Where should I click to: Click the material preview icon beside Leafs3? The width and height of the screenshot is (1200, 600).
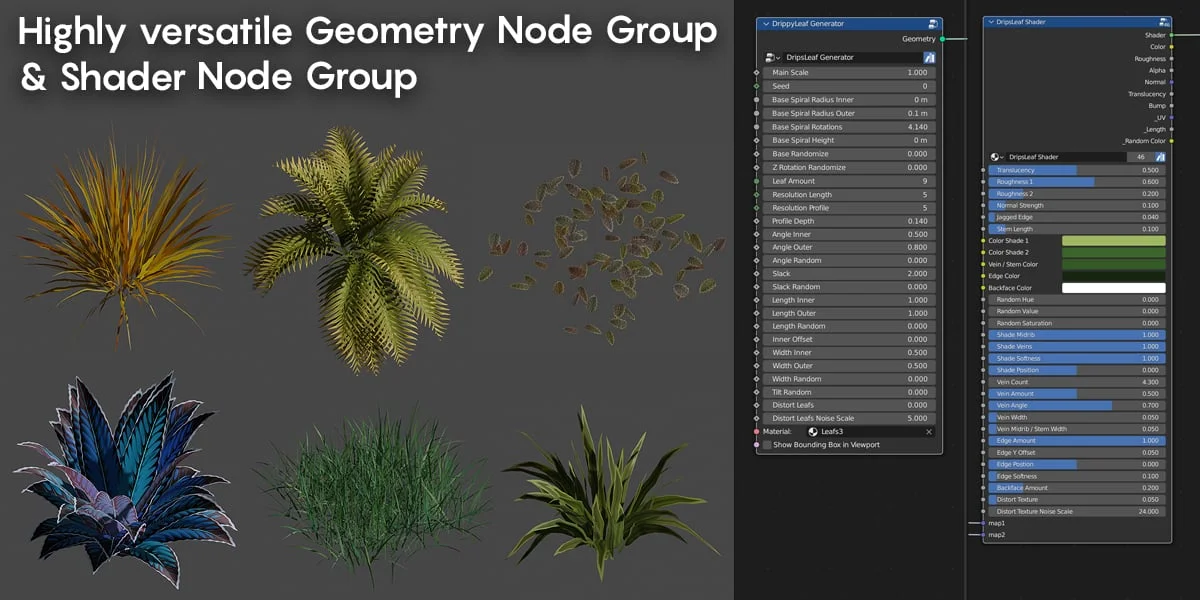812,431
